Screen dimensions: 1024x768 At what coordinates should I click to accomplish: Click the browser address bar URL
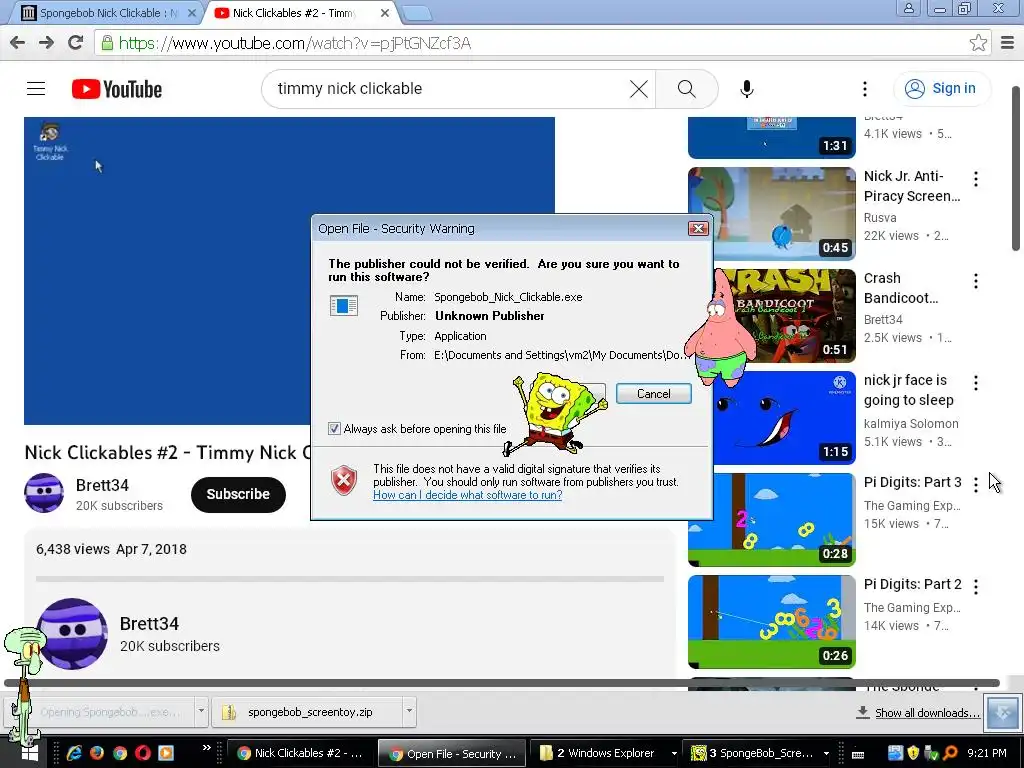[295, 43]
